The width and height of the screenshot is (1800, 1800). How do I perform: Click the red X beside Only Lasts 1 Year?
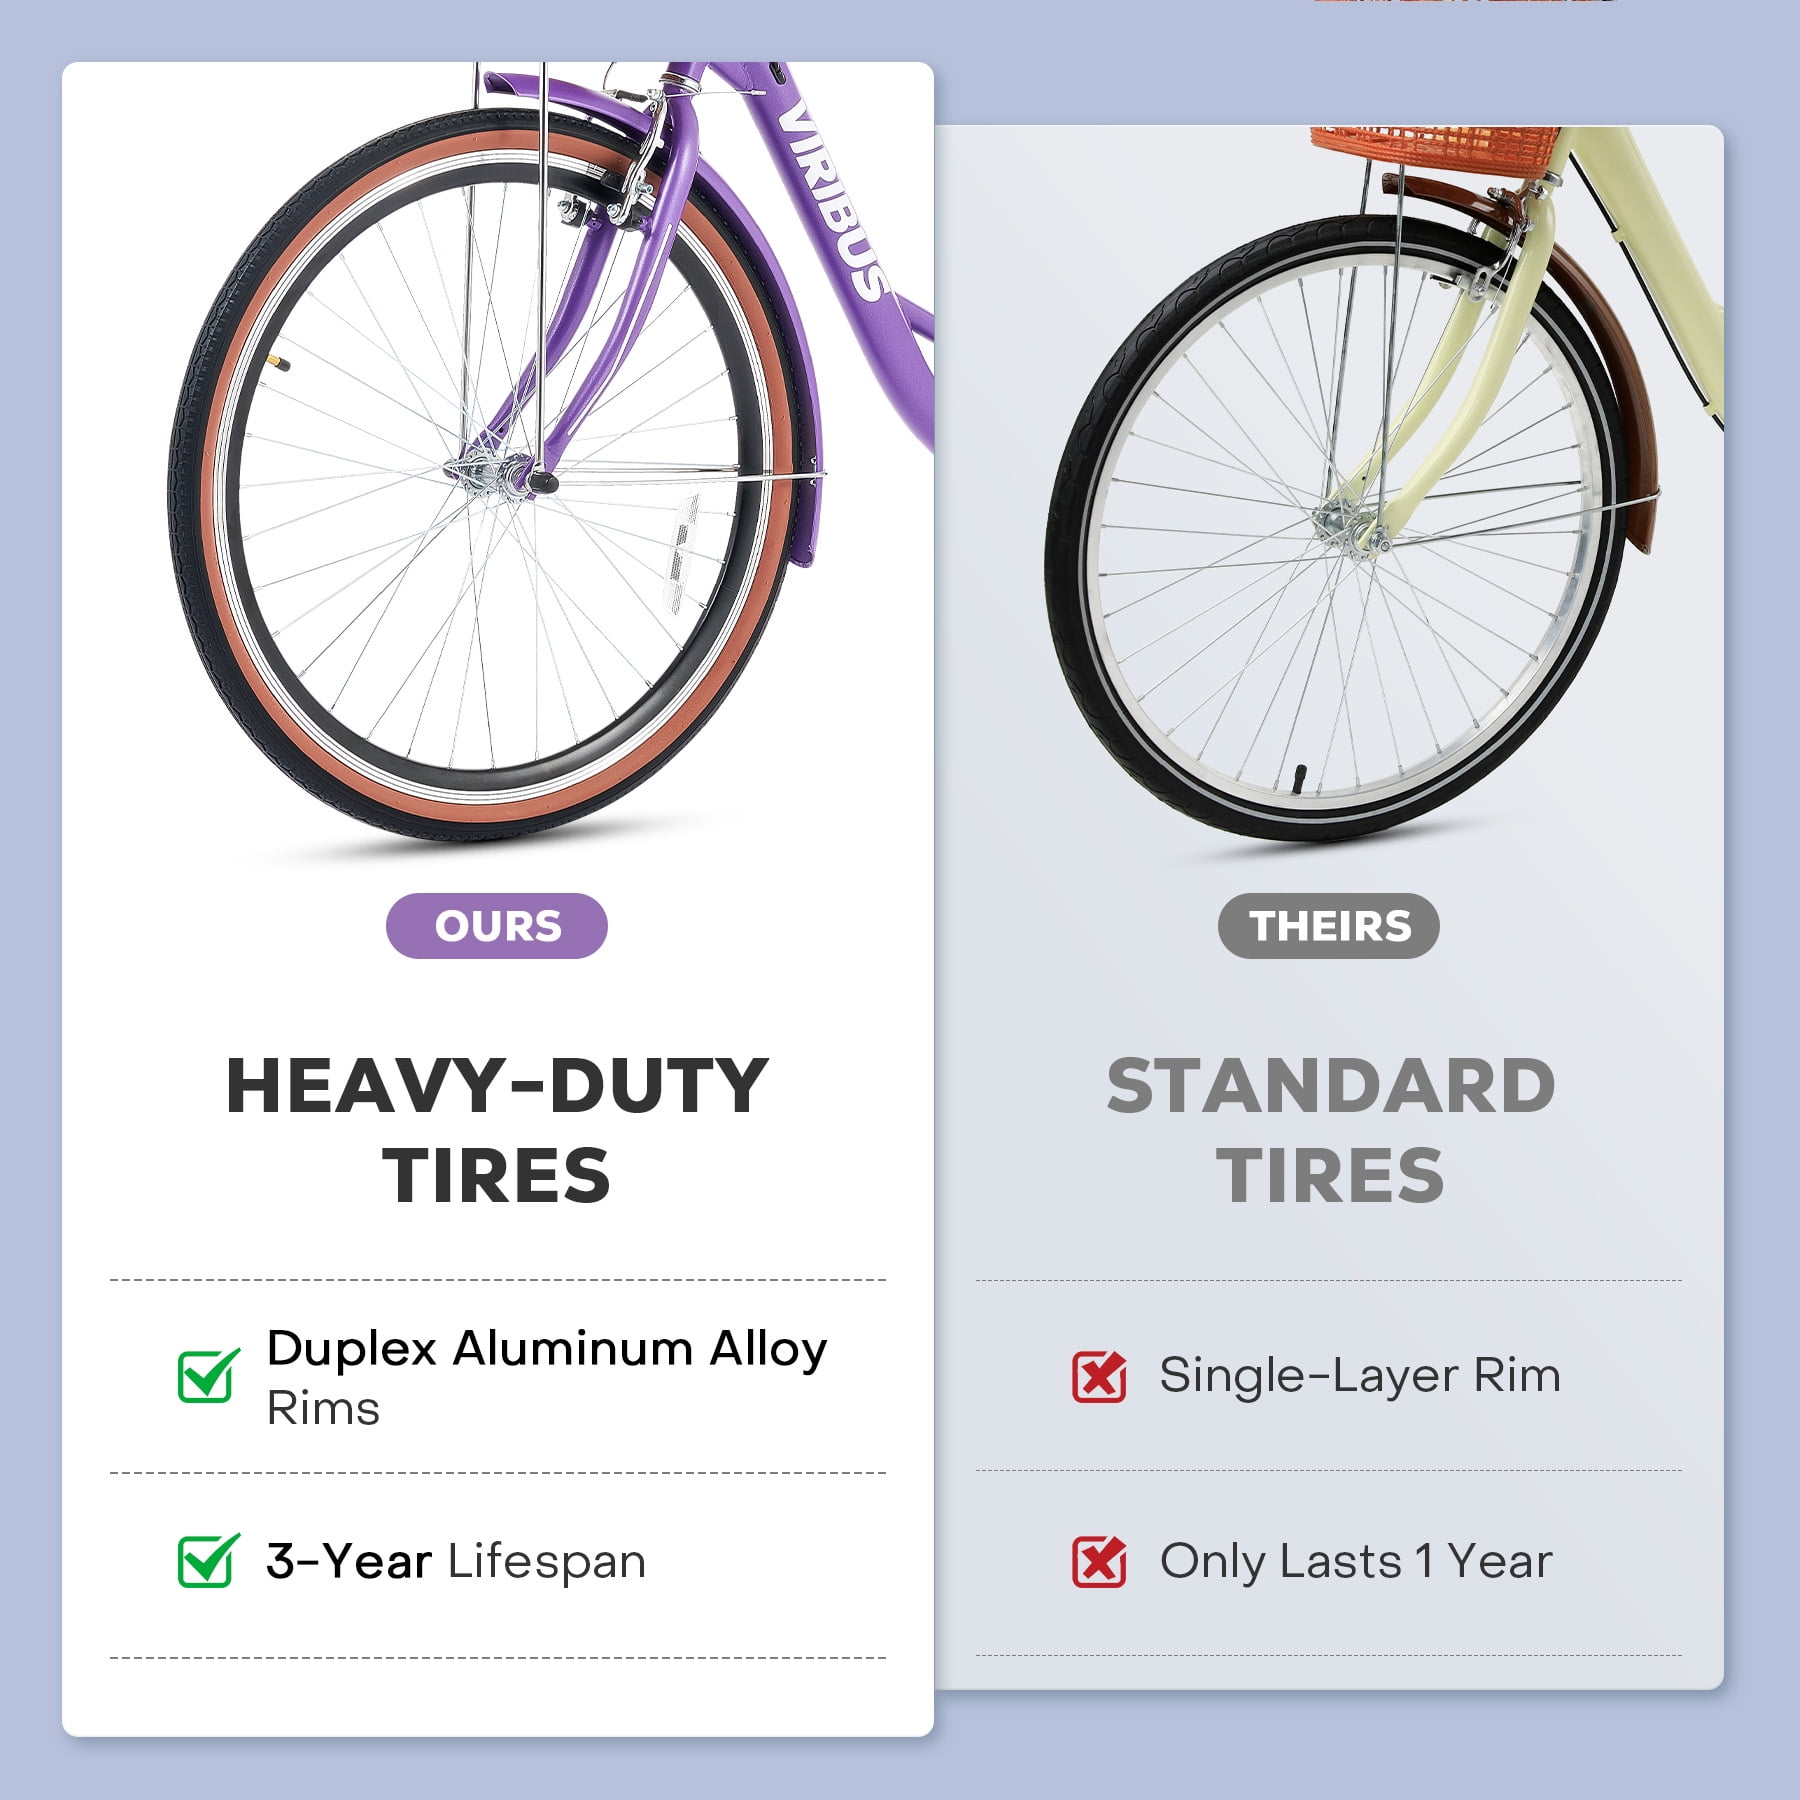click(x=1099, y=1561)
